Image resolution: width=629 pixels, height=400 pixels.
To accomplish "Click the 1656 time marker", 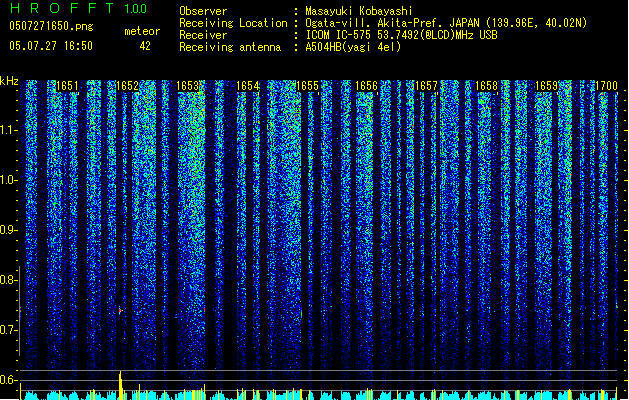I will coord(367,86).
